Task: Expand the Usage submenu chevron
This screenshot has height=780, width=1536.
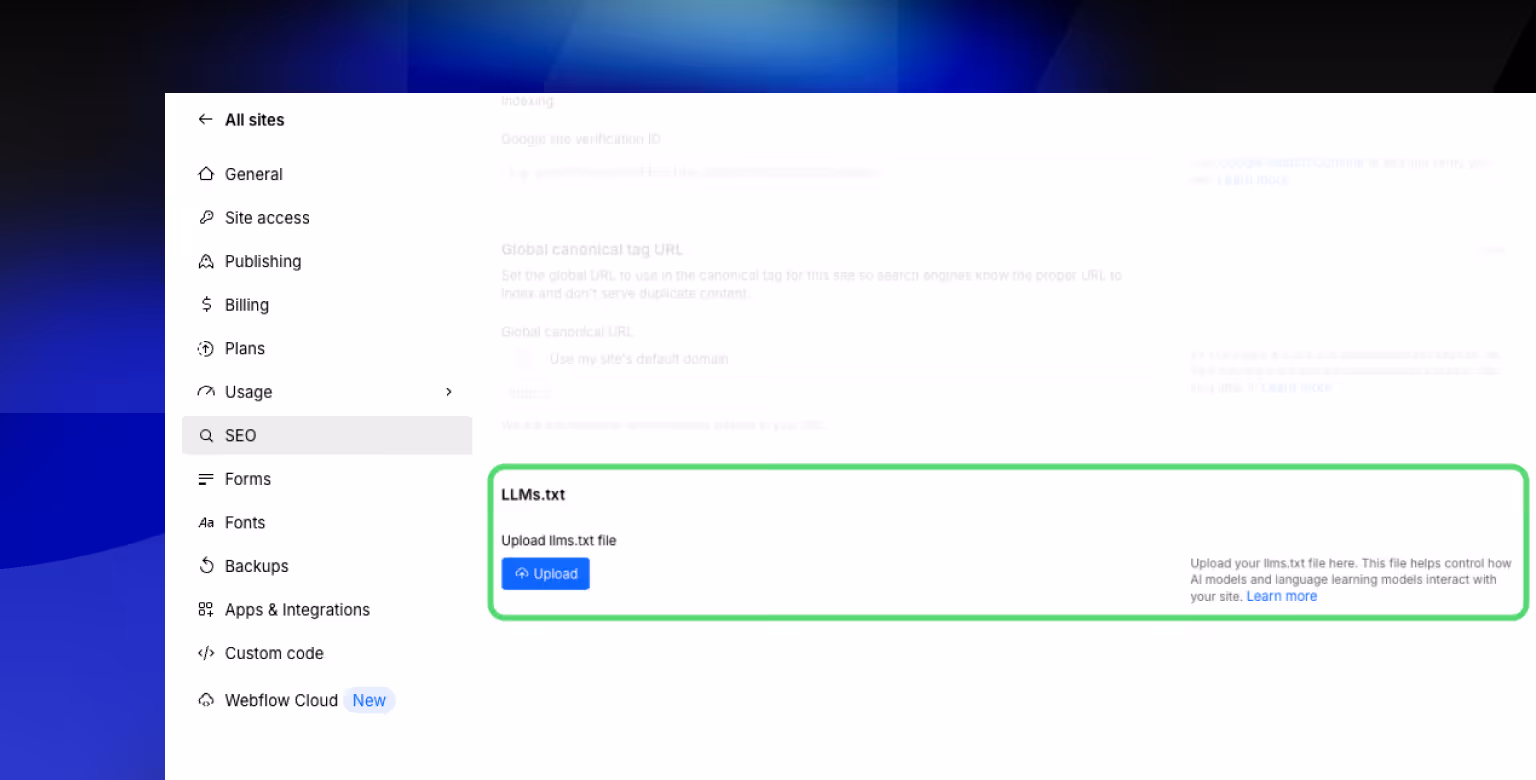Action: pos(448,391)
